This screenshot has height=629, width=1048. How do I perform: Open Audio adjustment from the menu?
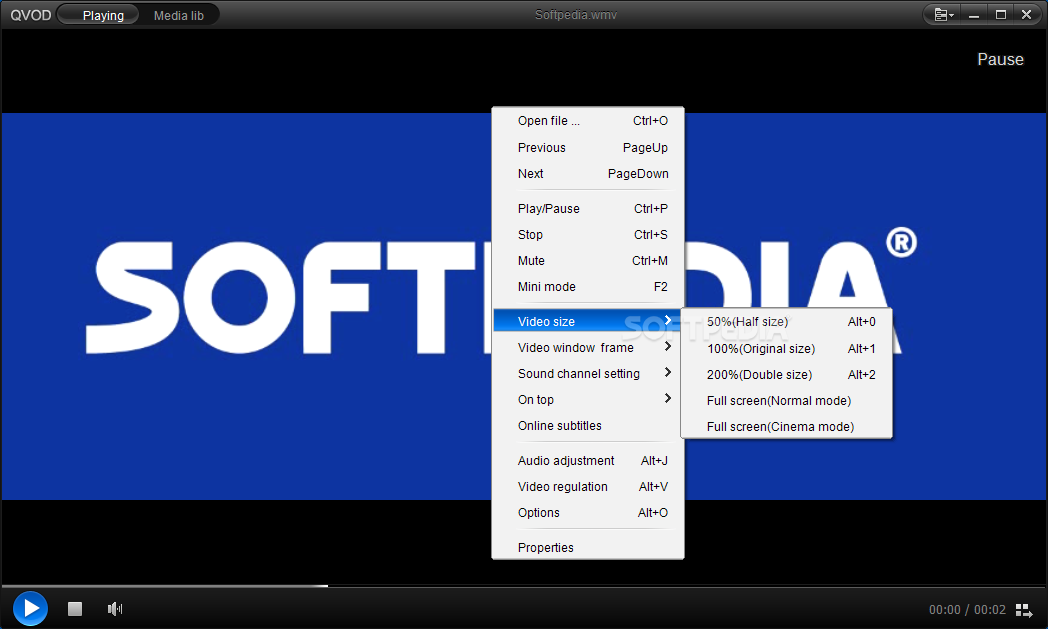pos(588,461)
